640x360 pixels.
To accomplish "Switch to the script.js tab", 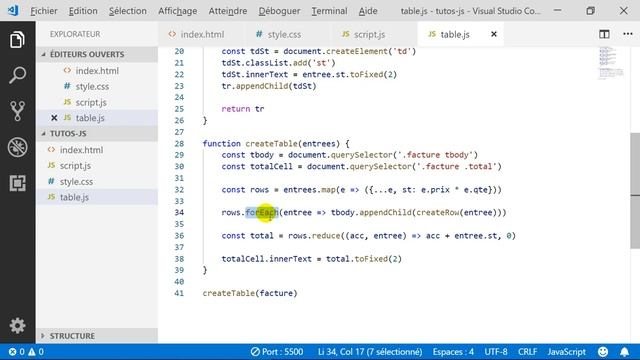I will [374, 34].
